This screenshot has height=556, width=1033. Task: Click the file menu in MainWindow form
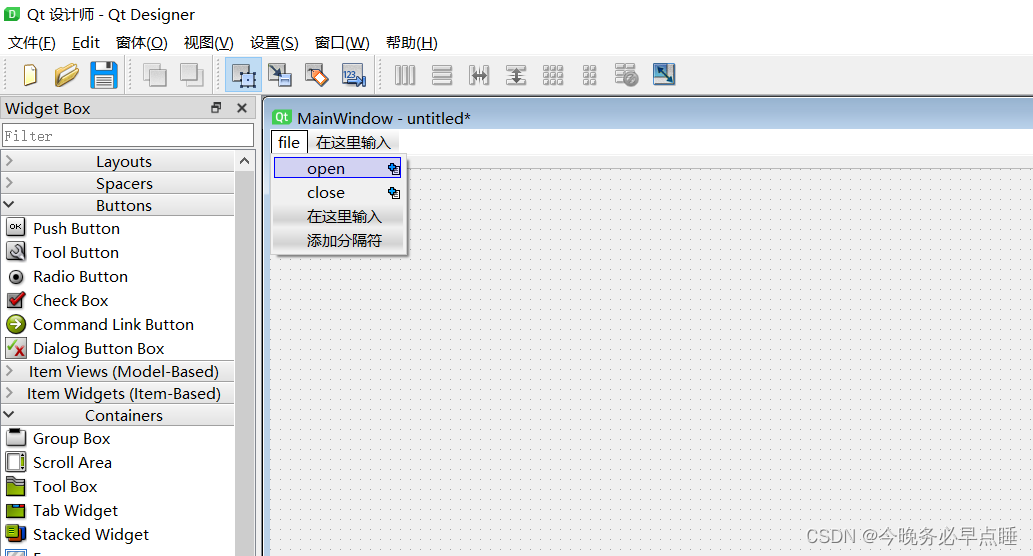[x=289, y=142]
